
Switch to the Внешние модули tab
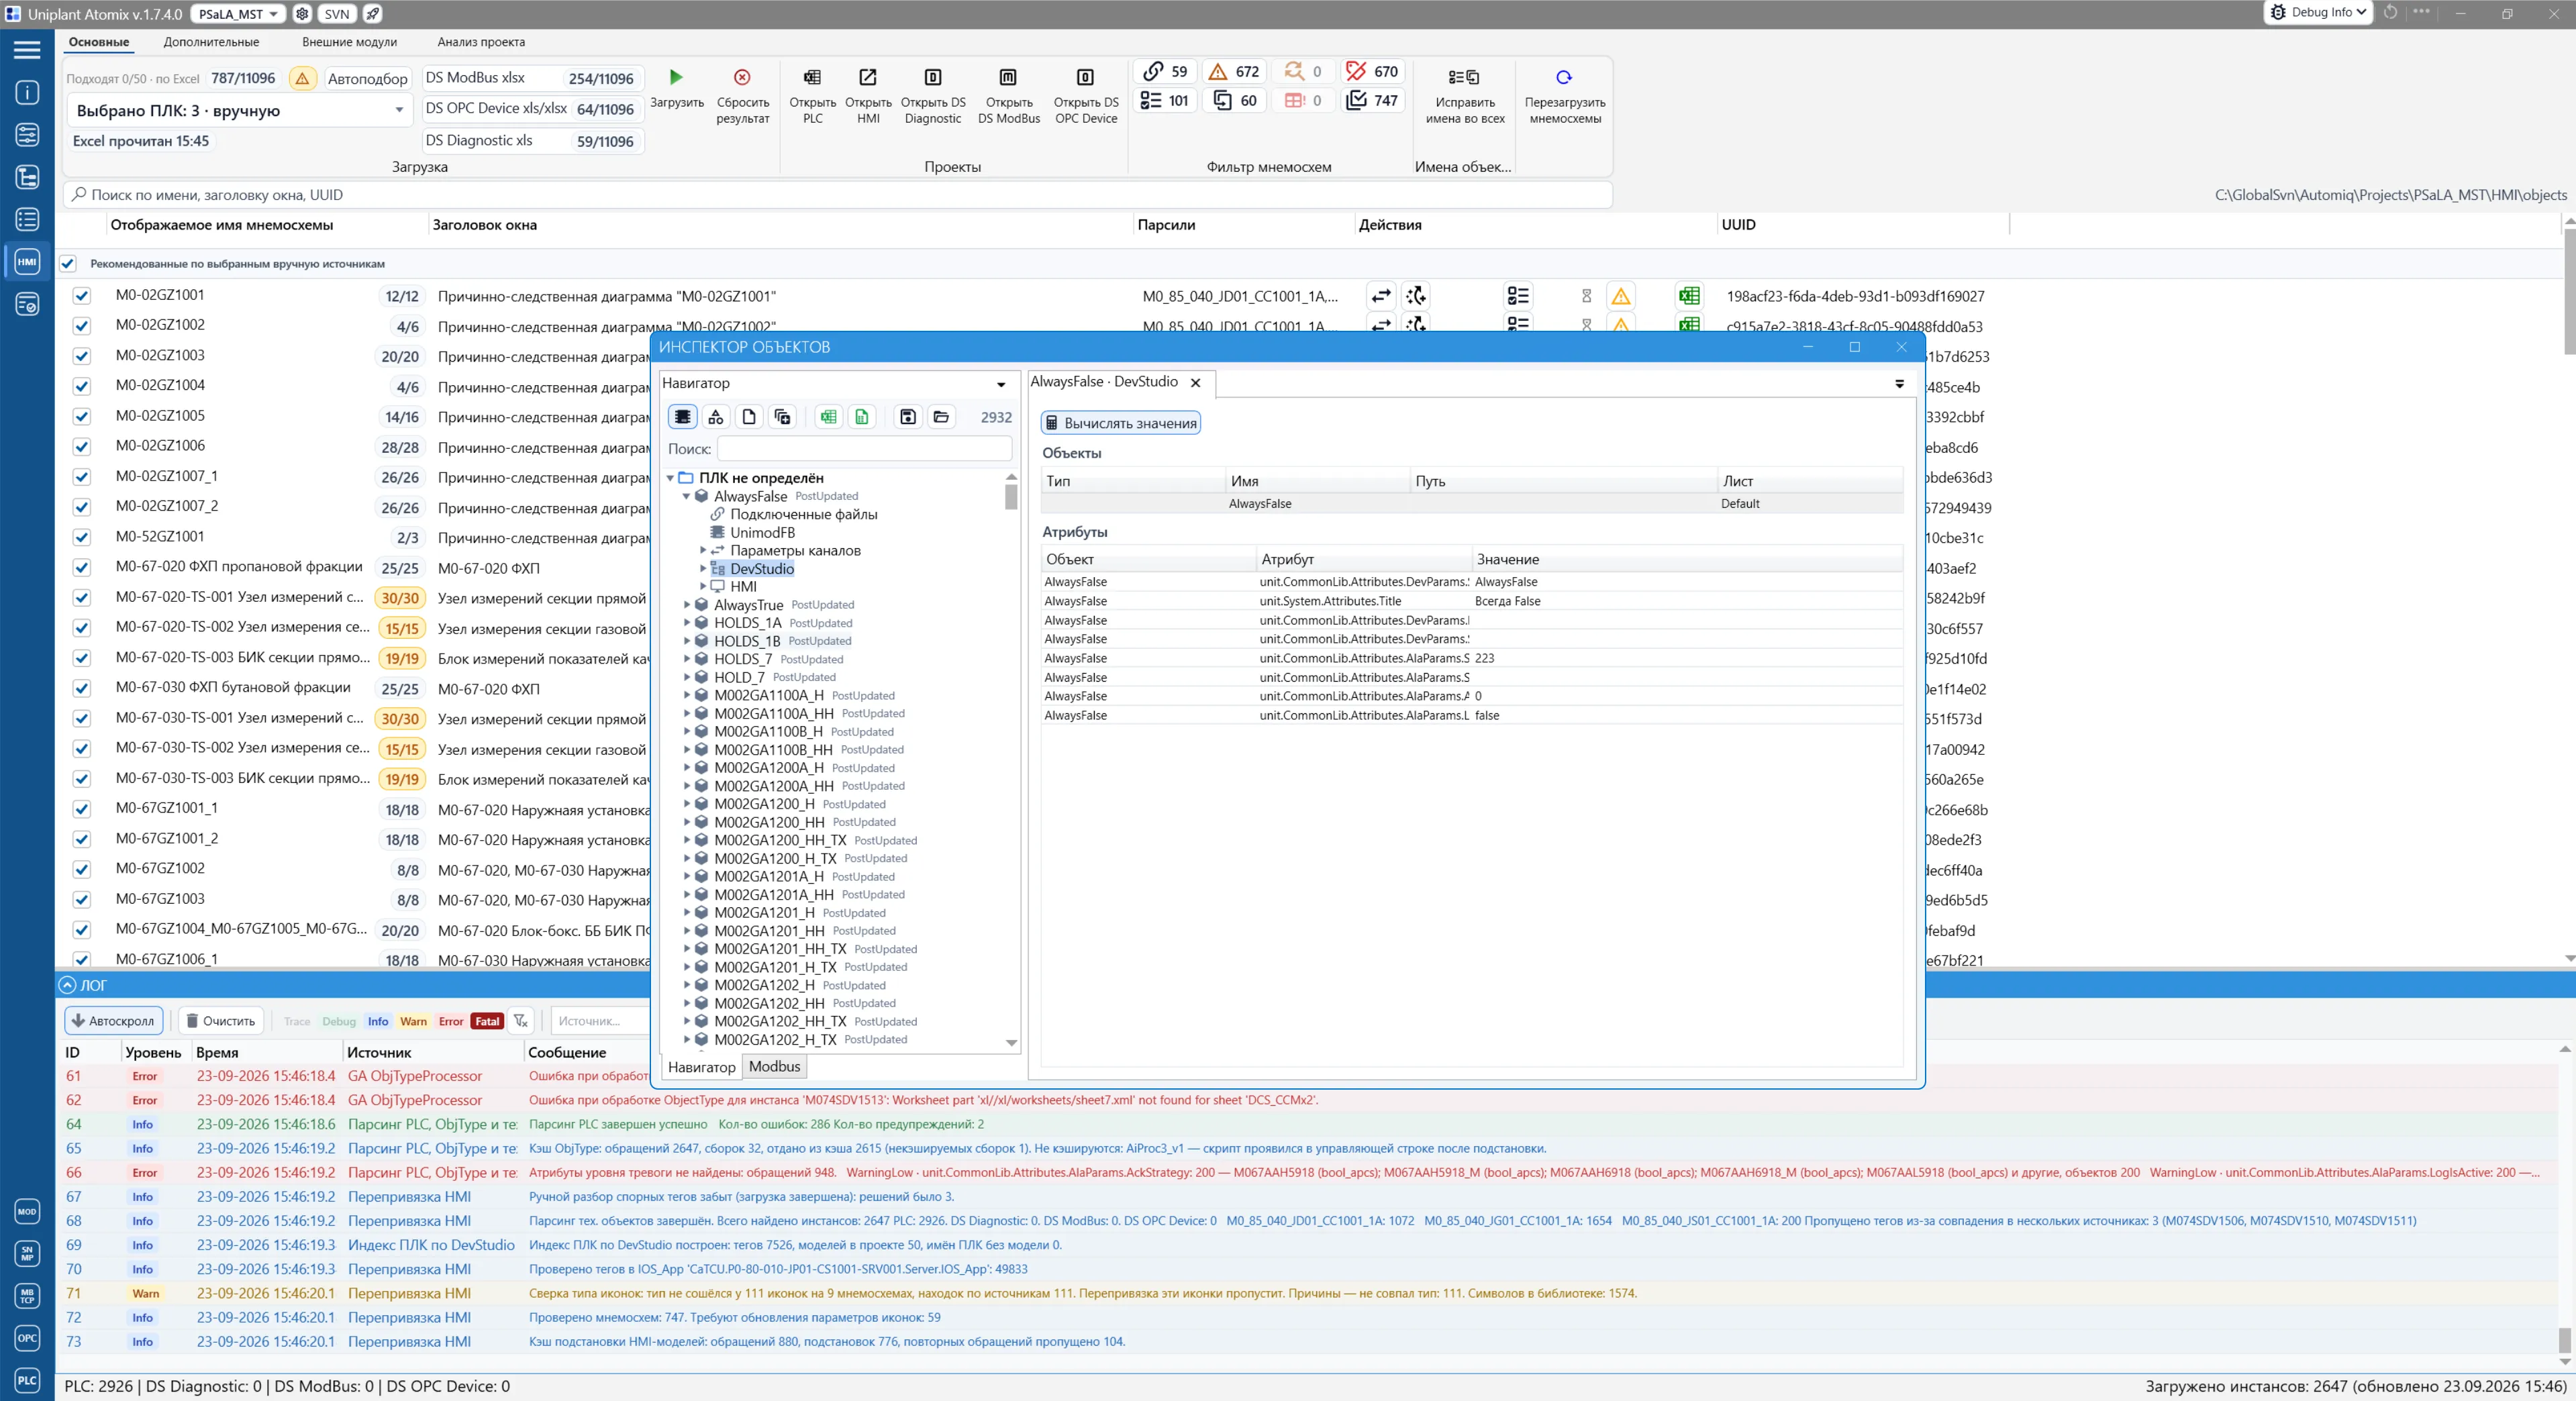349,42
